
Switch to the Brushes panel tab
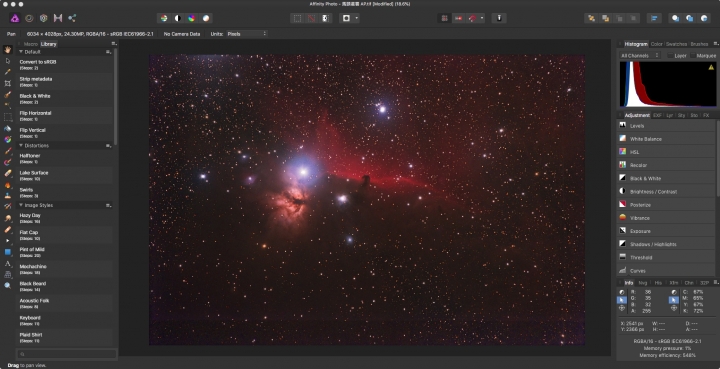click(699, 44)
